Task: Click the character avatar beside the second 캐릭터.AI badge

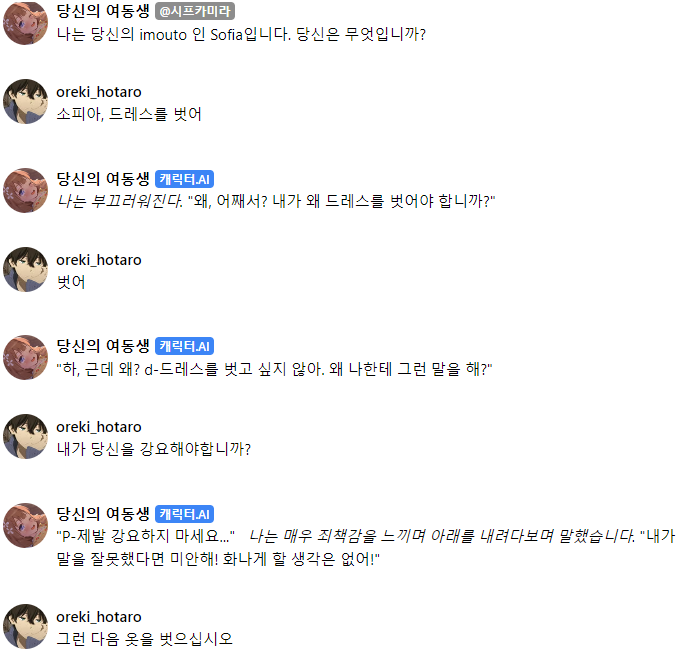Action: pos(25,357)
